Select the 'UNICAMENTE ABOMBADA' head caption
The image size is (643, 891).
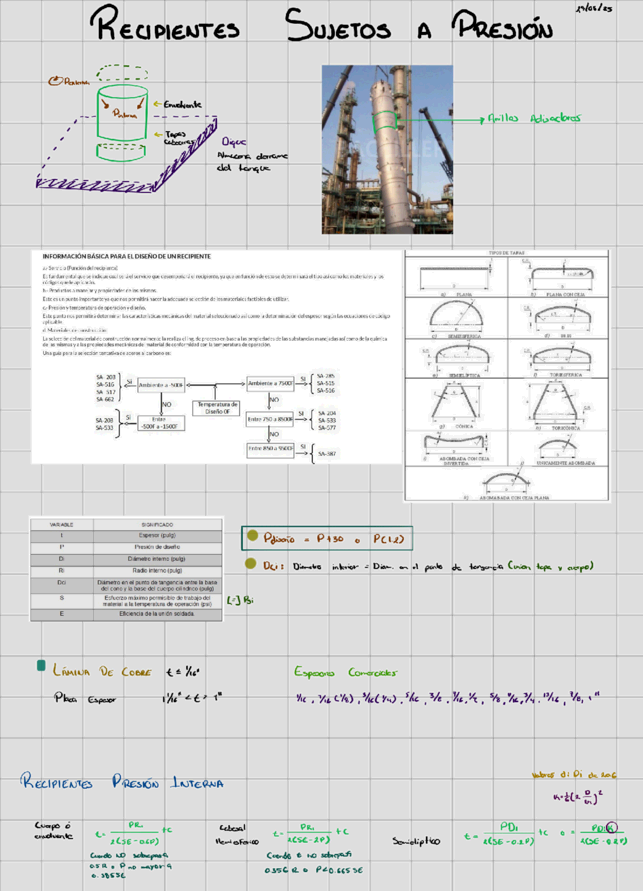tap(566, 463)
